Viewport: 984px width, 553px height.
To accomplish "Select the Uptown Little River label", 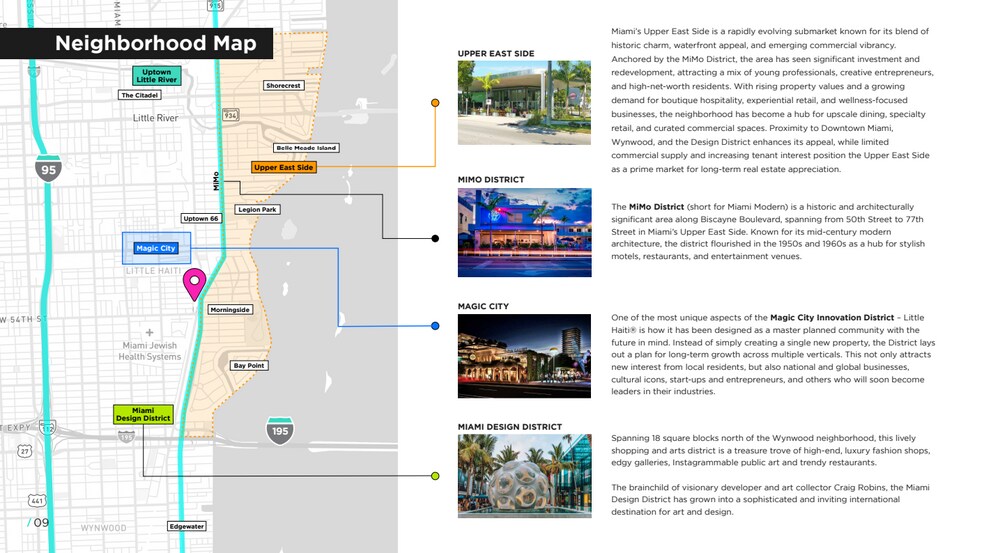I will pyautogui.click(x=157, y=76).
